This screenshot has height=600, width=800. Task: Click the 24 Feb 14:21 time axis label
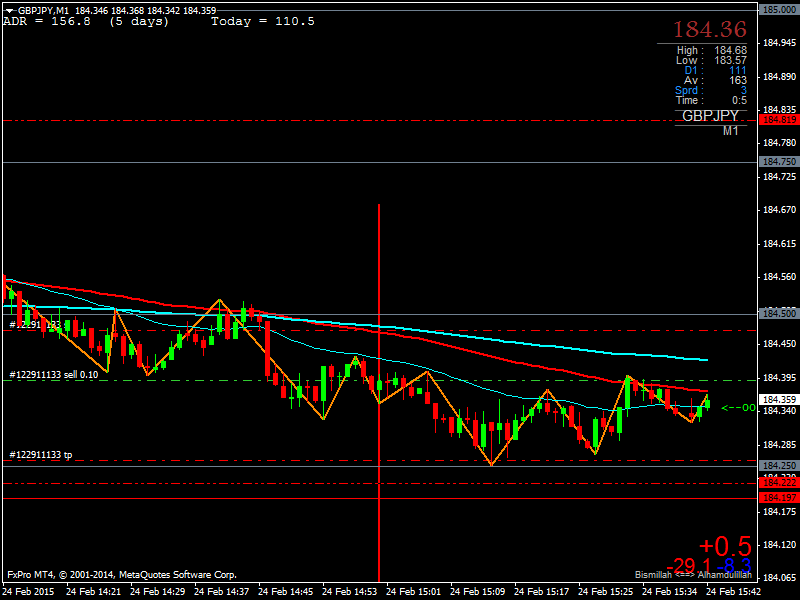(x=93, y=592)
